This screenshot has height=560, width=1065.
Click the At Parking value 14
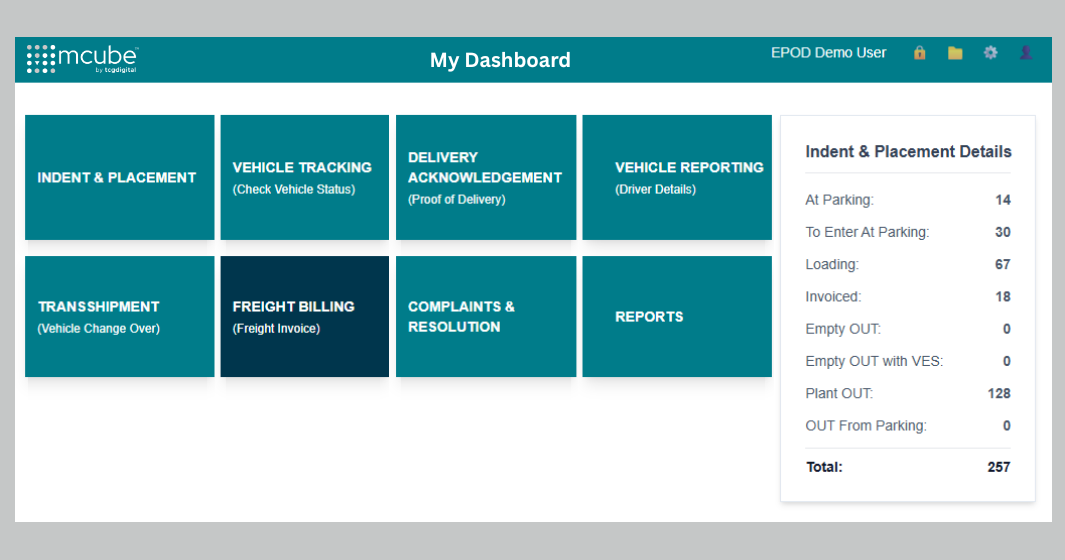click(x=1003, y=200)
